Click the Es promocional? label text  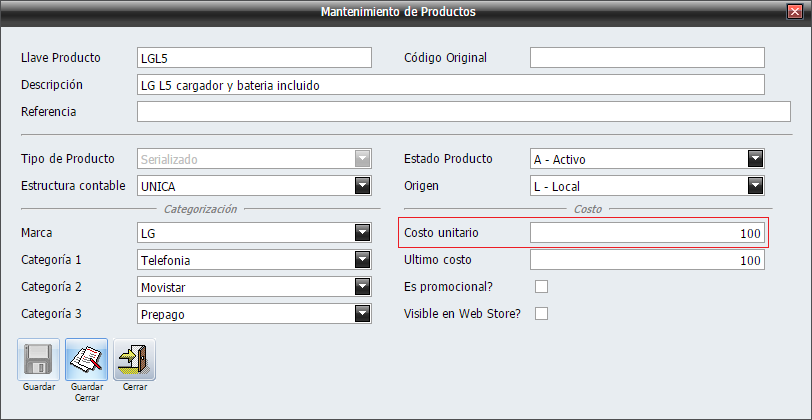click(448, 286)
